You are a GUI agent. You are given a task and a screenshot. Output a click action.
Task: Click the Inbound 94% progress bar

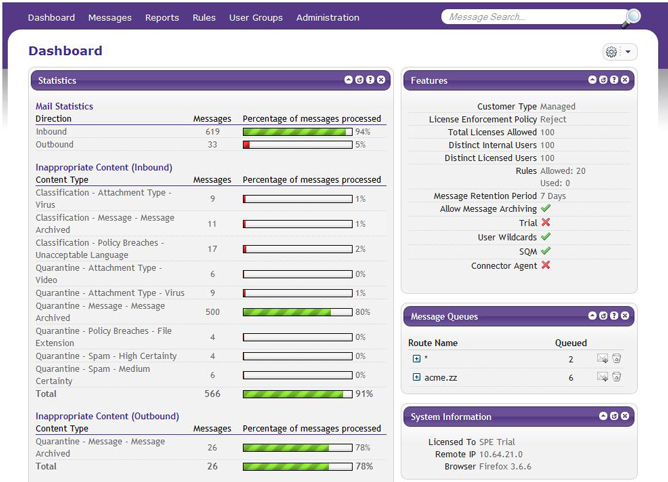click(x=298, y=132)
